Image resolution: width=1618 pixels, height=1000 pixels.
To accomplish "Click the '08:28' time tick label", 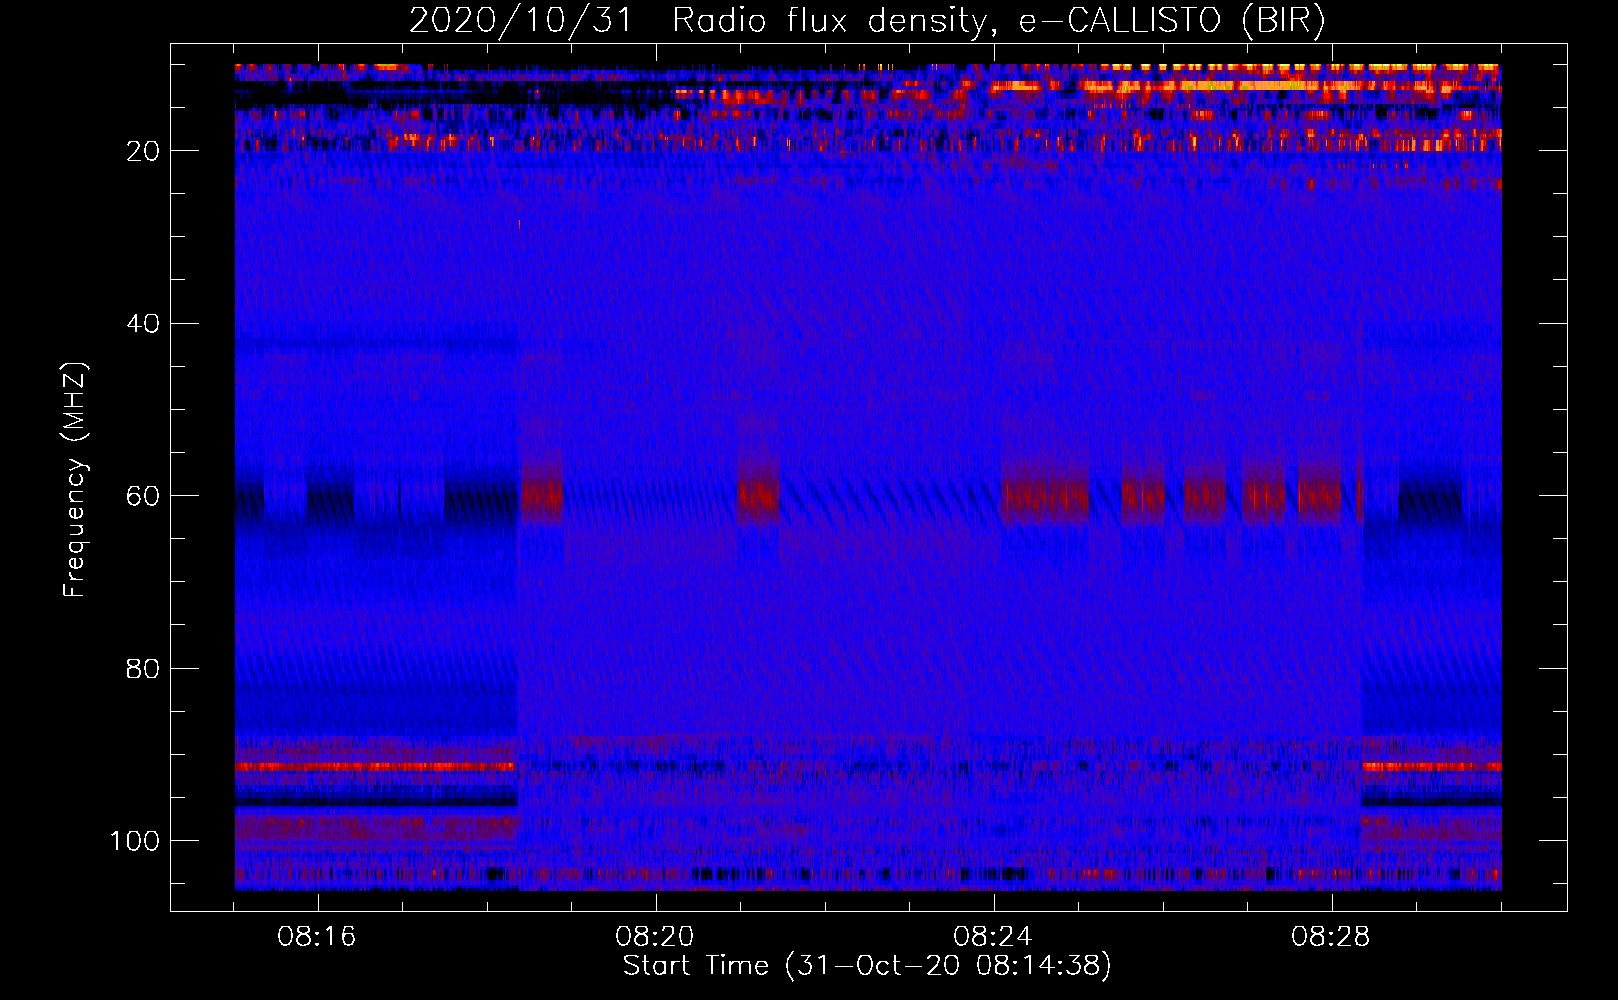I will coord(1332,937).
